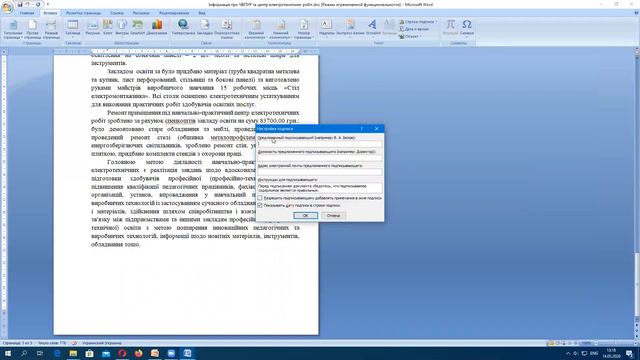Click the taskbar search icon

pyautogui.click(x=24, y=353)
